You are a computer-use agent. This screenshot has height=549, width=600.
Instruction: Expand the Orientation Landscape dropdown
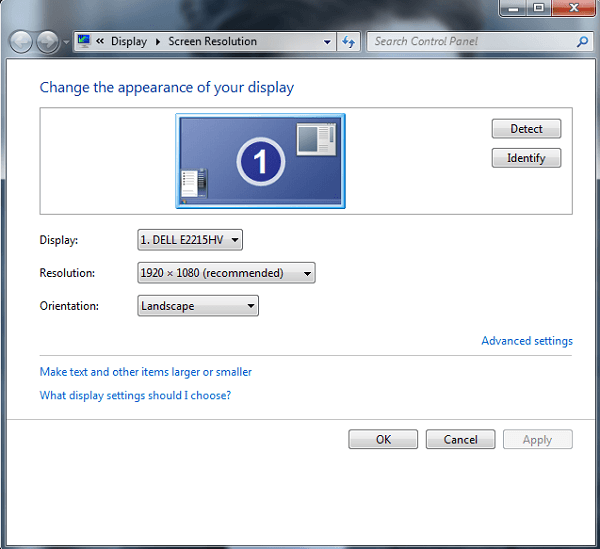point(198,306)
